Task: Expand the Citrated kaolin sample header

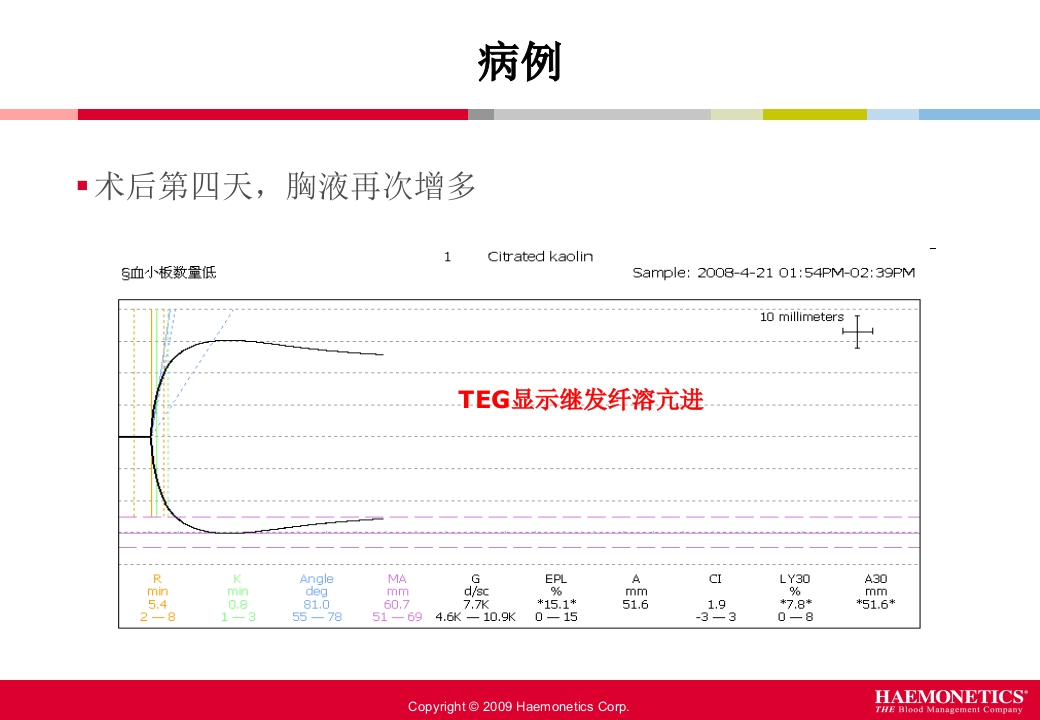Action: (541, 256)
